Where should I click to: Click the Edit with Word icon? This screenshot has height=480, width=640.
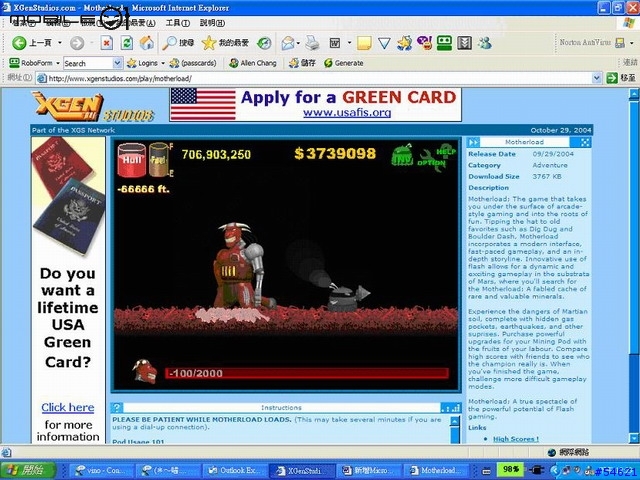click(335, 43)
